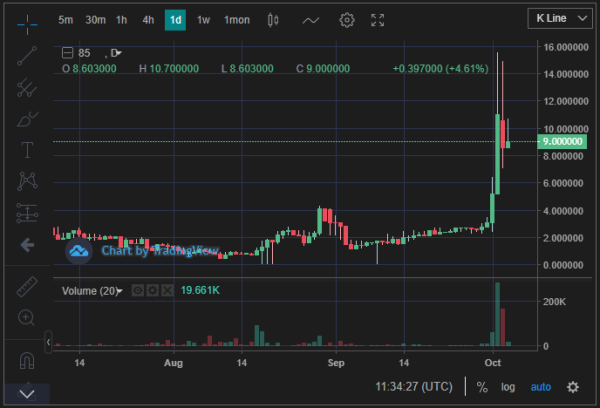Enter fullscreen chart mode
Image resolution: width=600 pixels, height=408 pixels.
(377, 20)
